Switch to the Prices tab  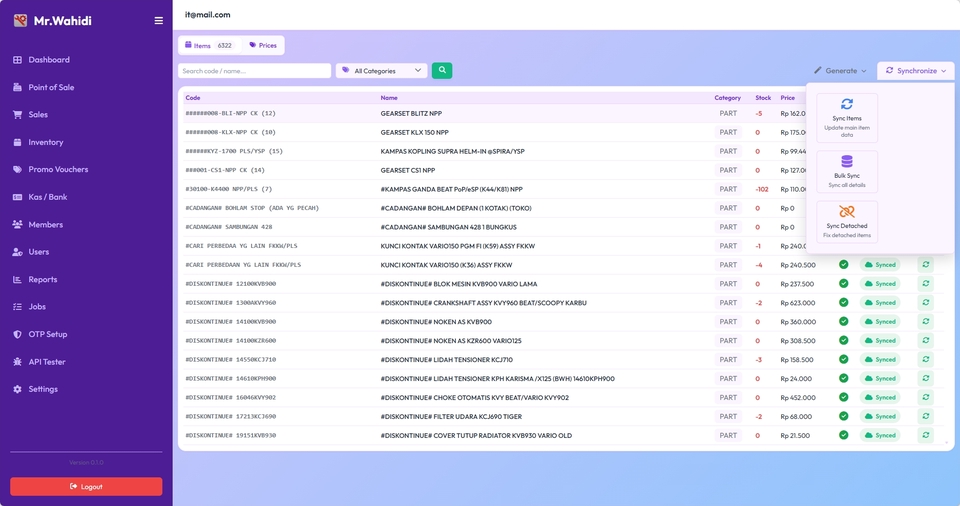(263, 45)
